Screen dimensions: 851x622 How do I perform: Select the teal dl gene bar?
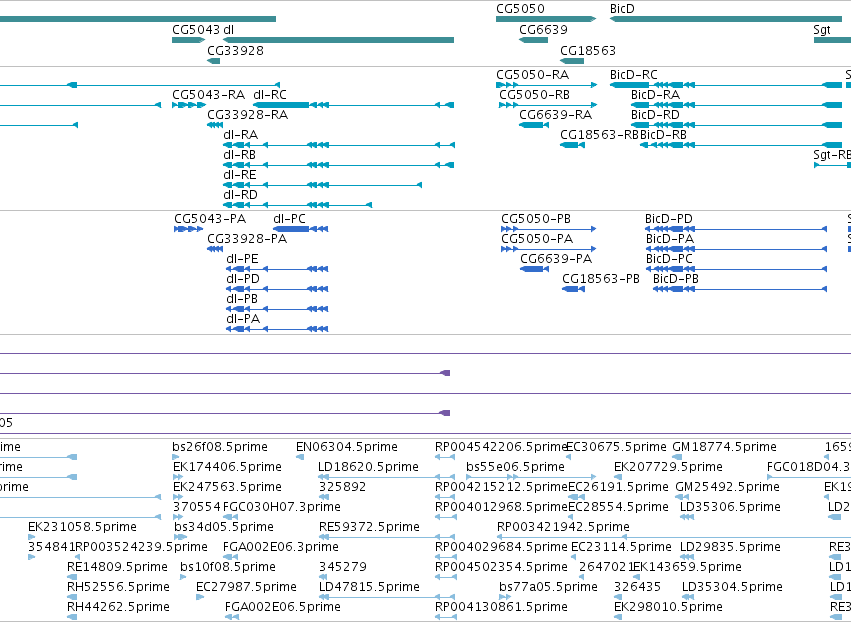338,40
